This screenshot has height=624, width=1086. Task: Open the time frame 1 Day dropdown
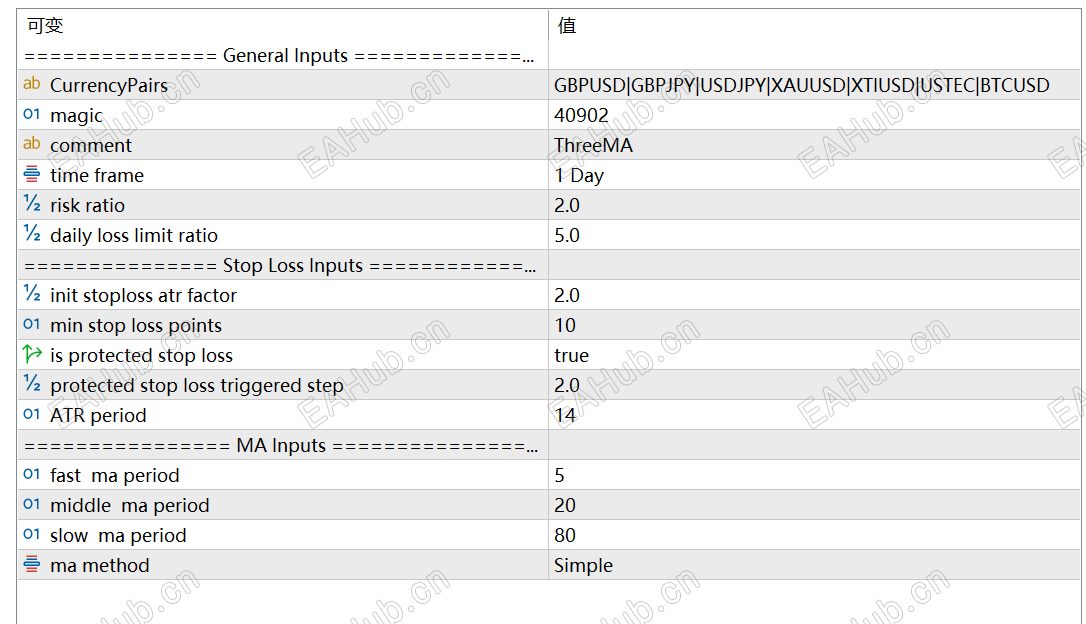click(x=579, y=175)
